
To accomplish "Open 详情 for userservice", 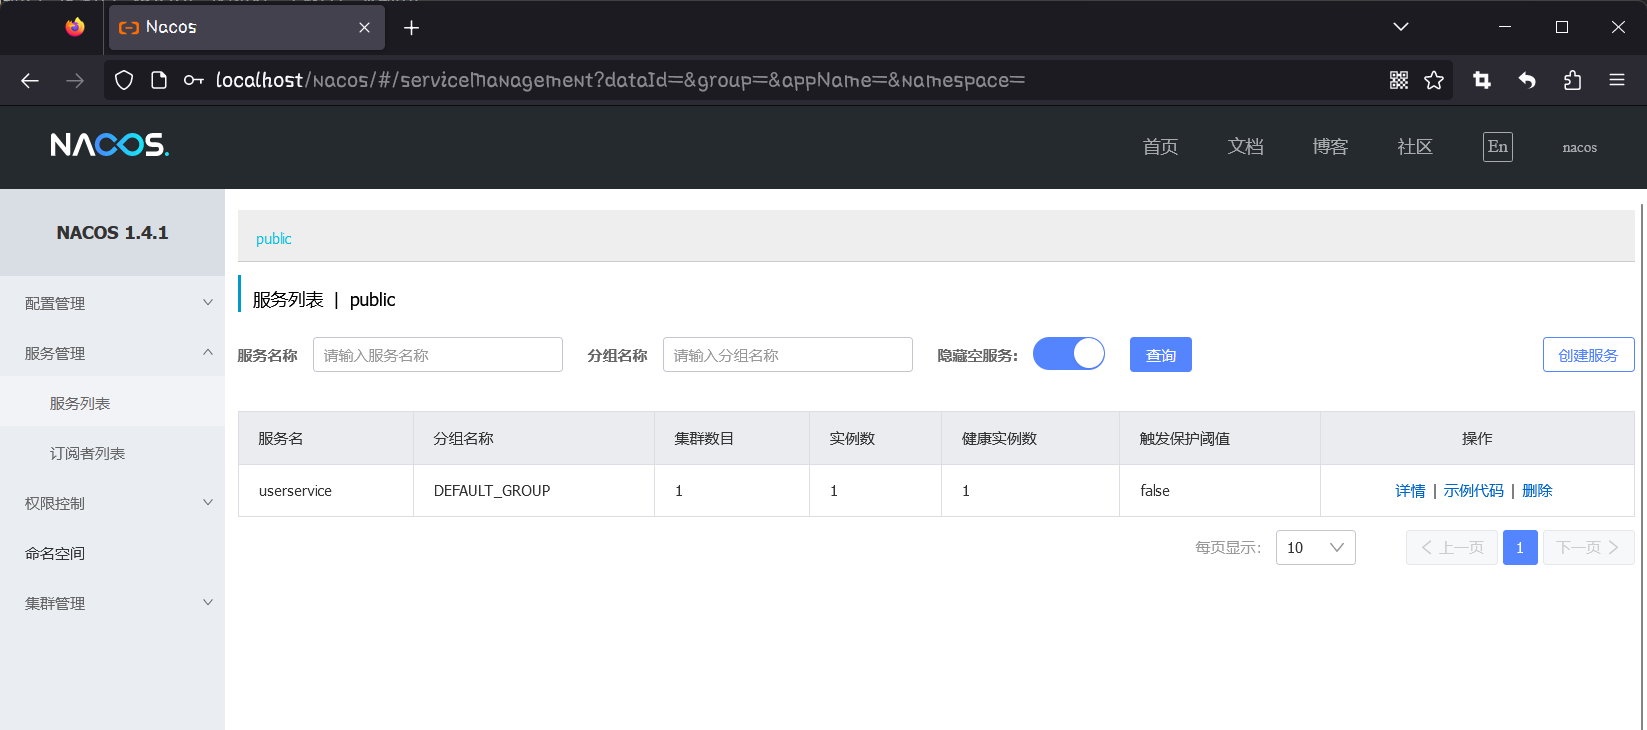I will pos(1410,491).
